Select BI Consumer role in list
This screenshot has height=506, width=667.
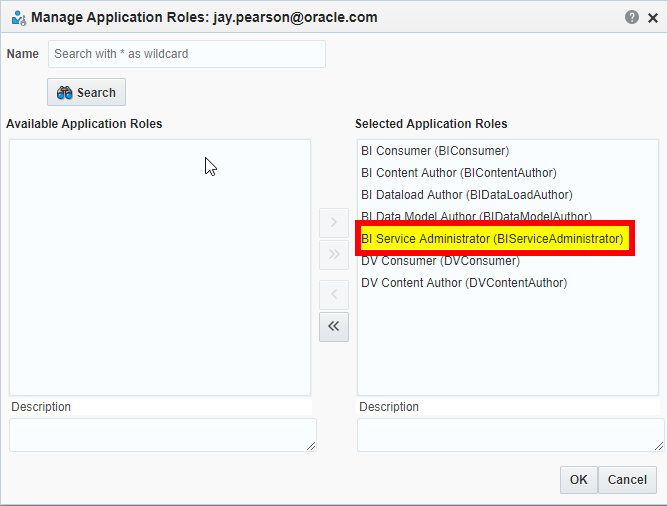pyautogui.click(x=435, y=151)
